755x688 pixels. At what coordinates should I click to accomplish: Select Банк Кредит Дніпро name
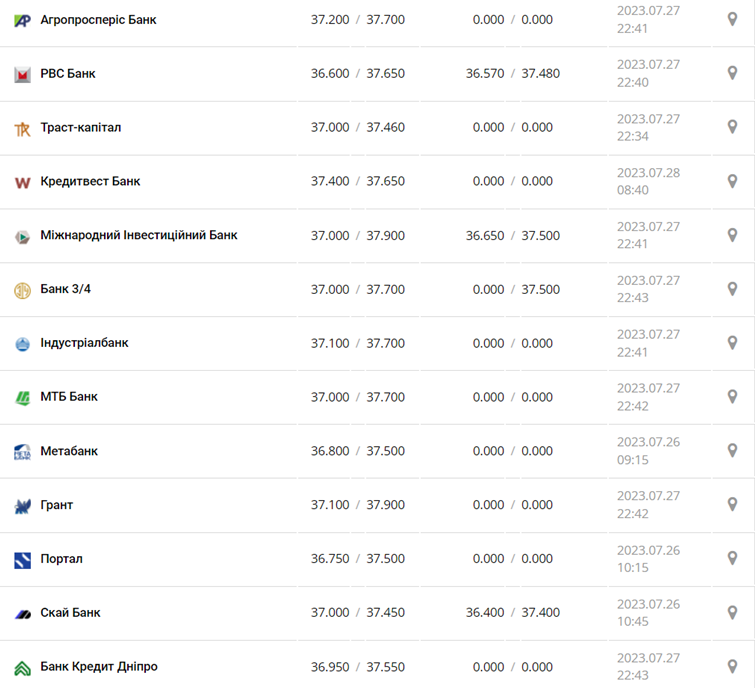pos(99,666)
